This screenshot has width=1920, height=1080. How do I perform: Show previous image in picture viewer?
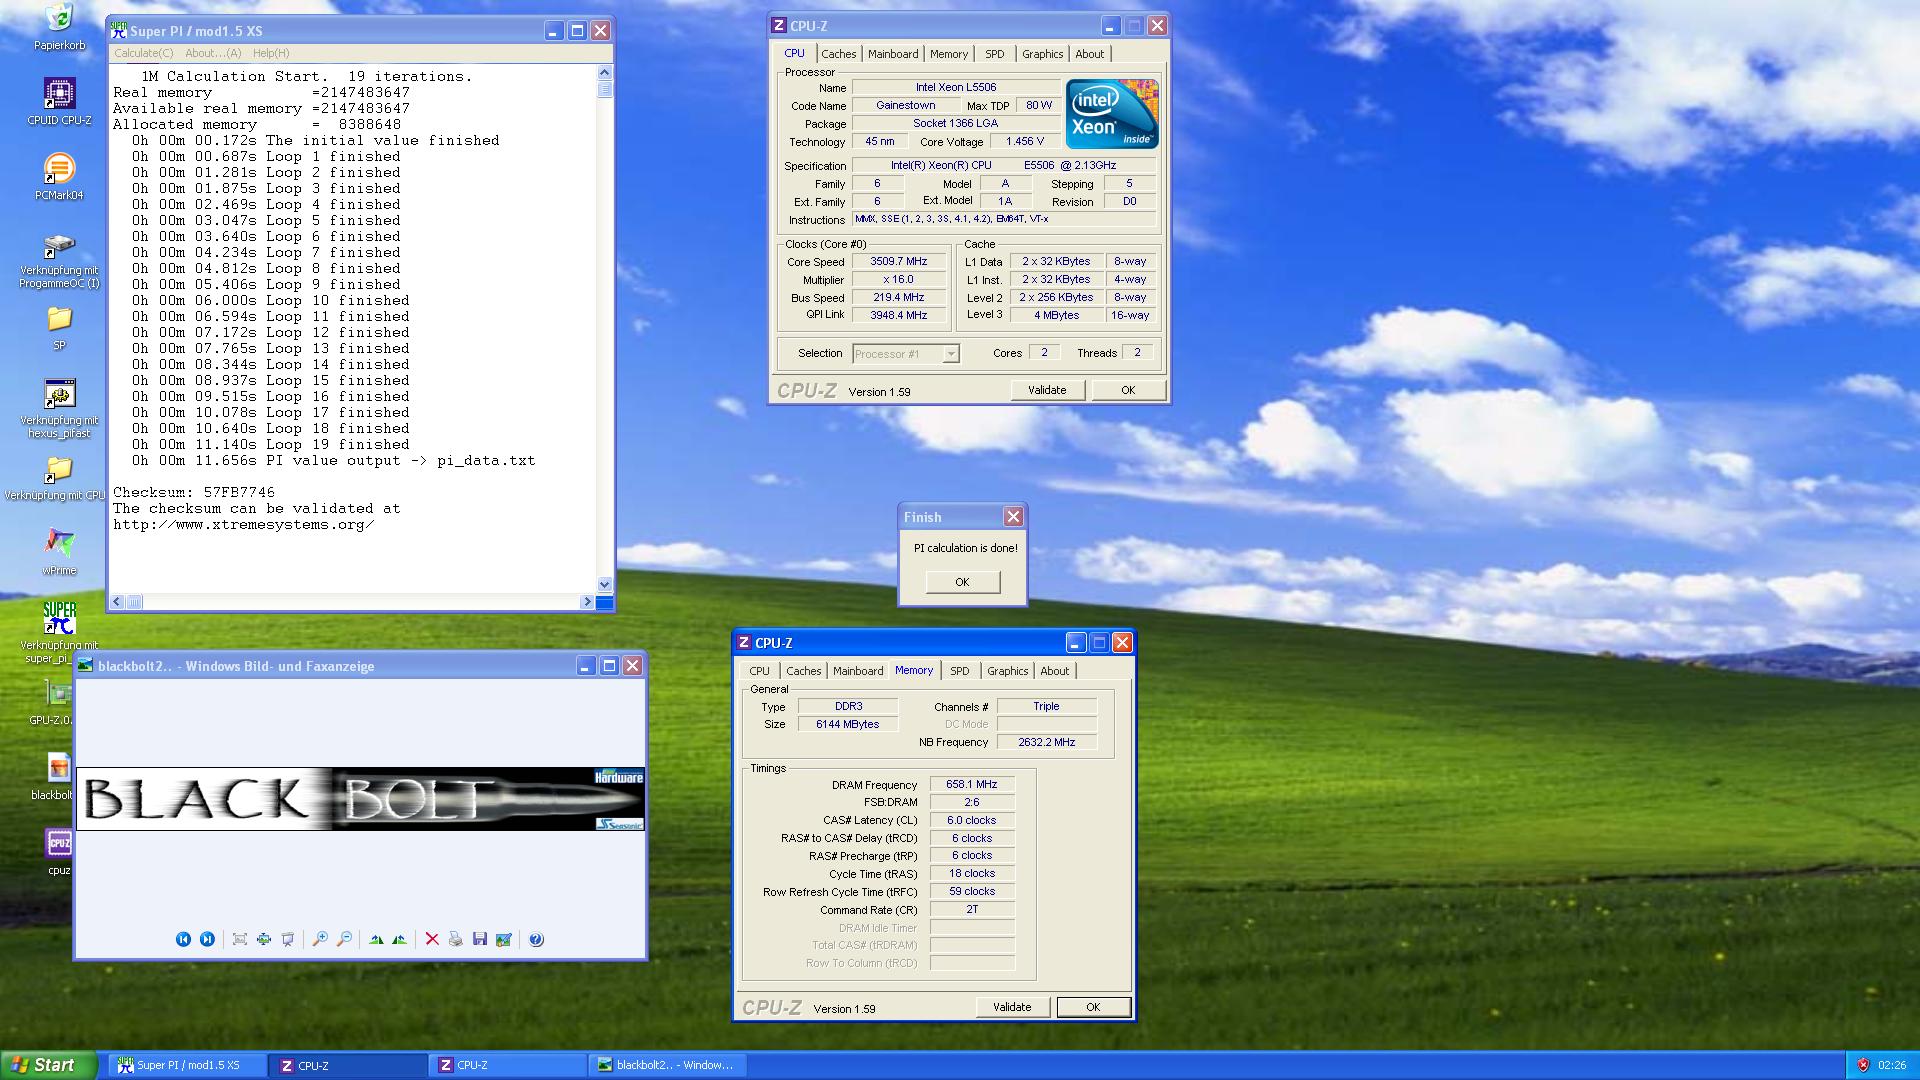coord(183,939)
